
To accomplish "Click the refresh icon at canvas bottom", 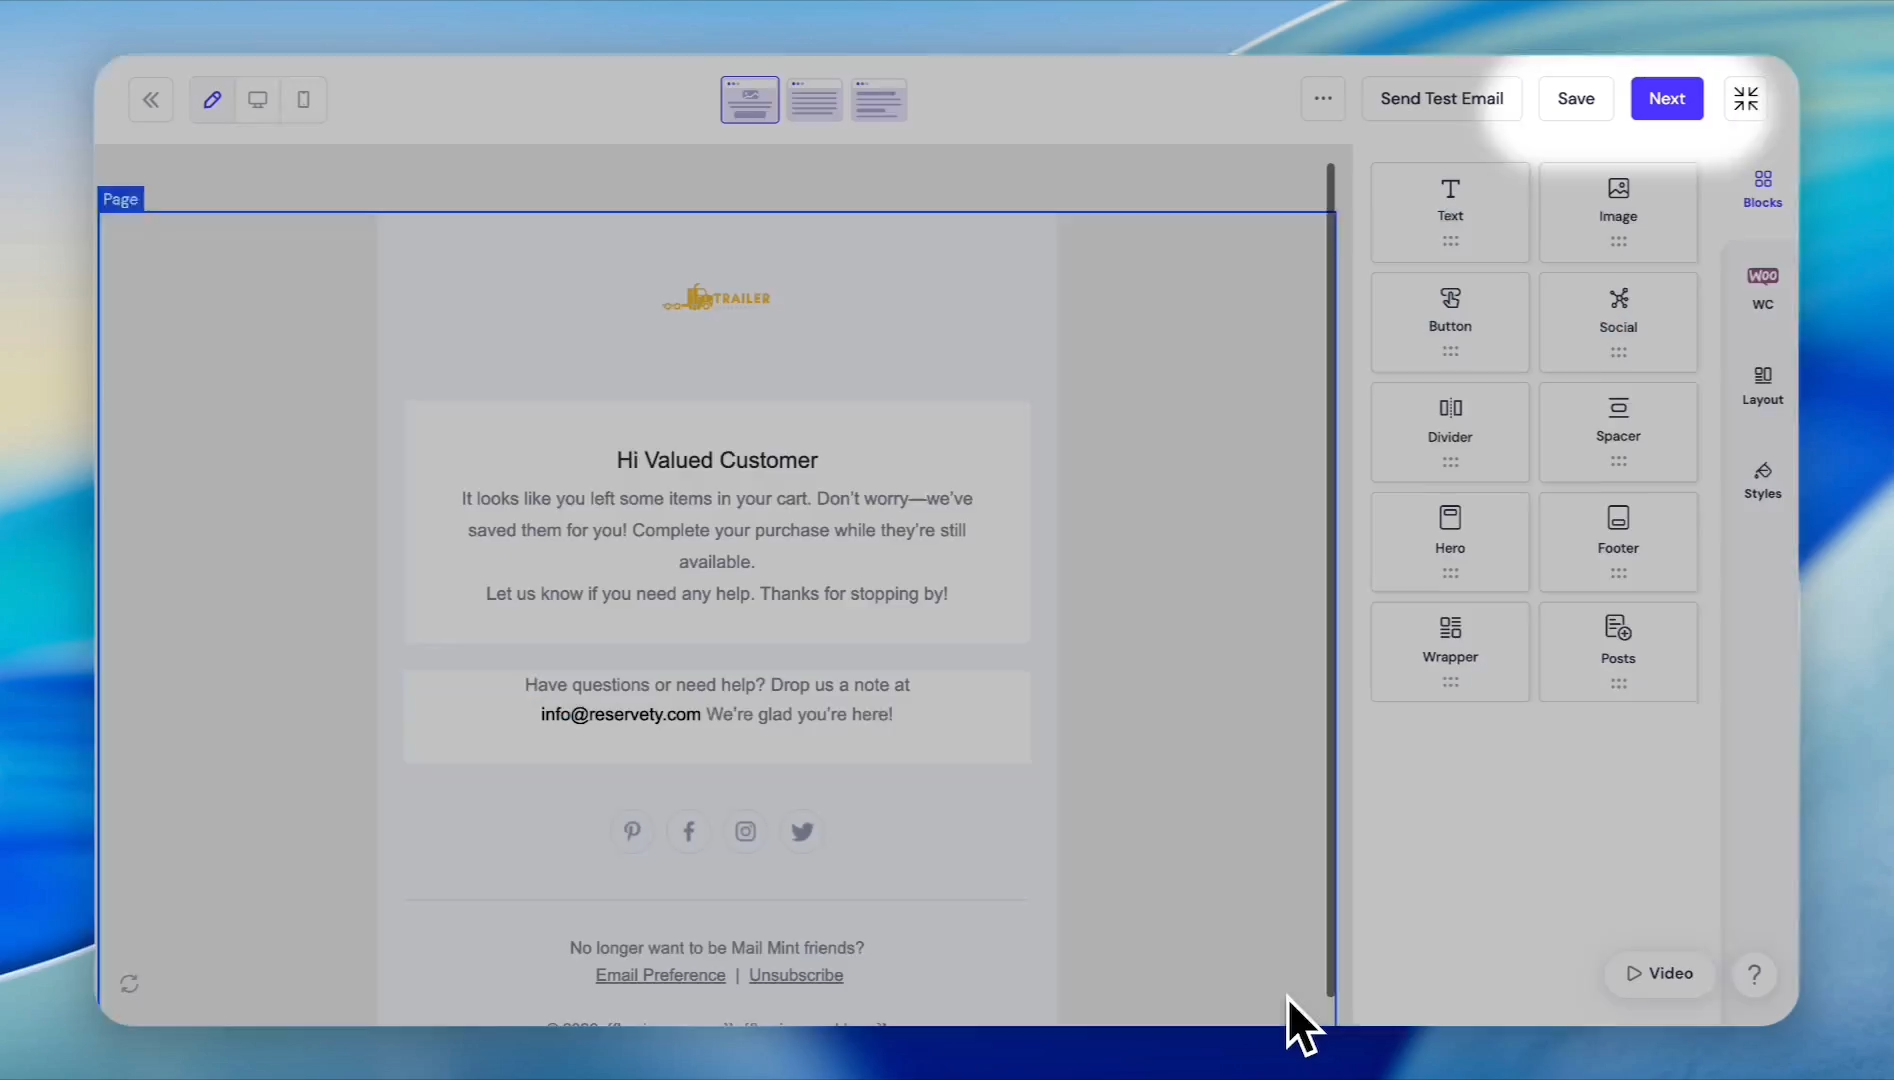I will point(129,984).
